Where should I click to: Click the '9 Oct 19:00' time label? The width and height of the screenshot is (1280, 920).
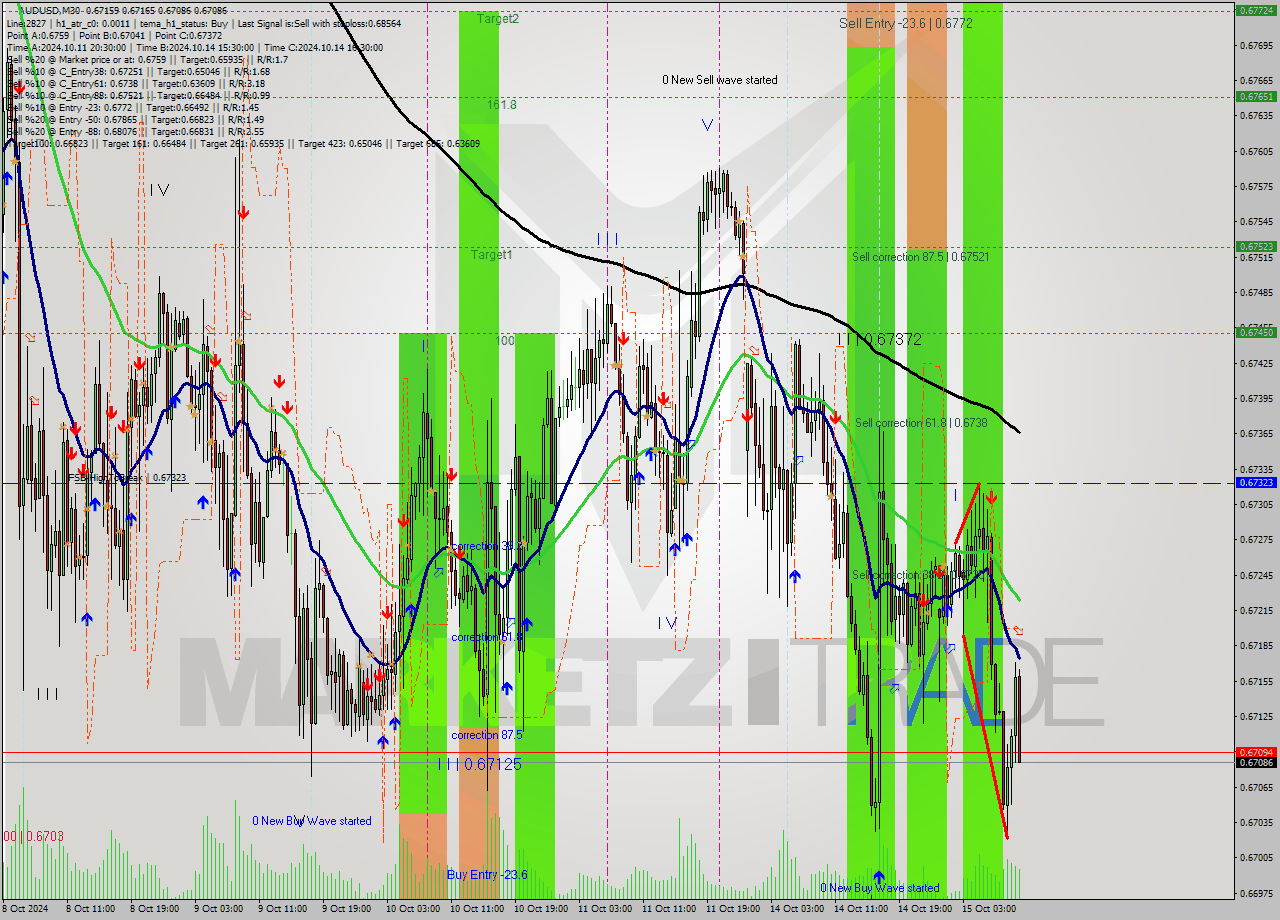click(346, 909)
